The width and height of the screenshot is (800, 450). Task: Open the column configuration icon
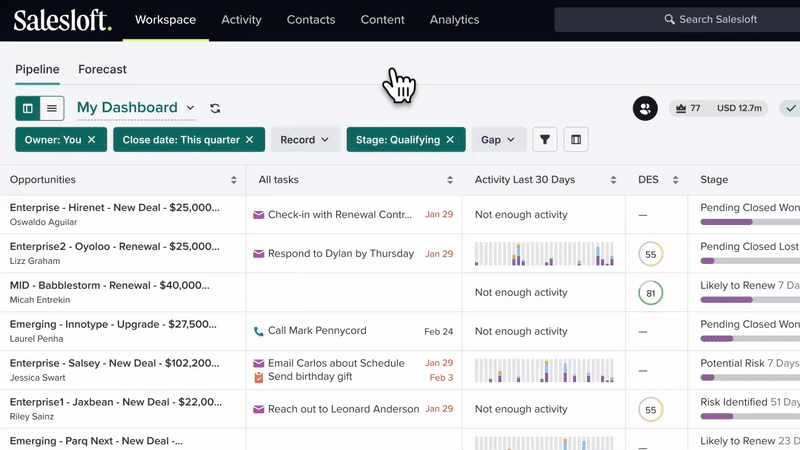[576, 140]
